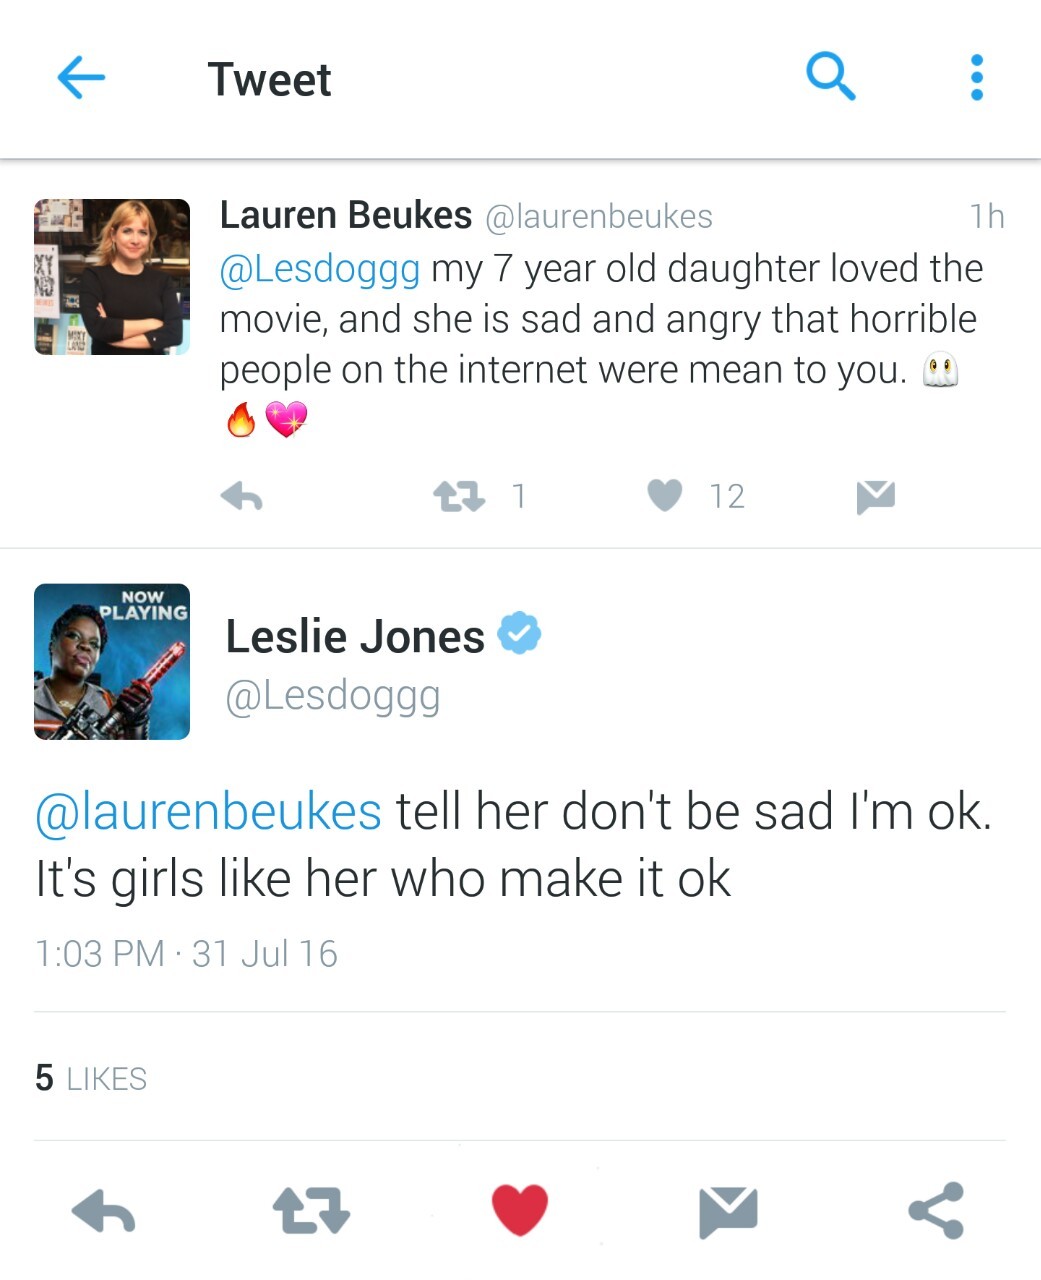Tap the back arrow icon
The height and width of the screenshot is (1280, 1041).
(x=81, y=78)
